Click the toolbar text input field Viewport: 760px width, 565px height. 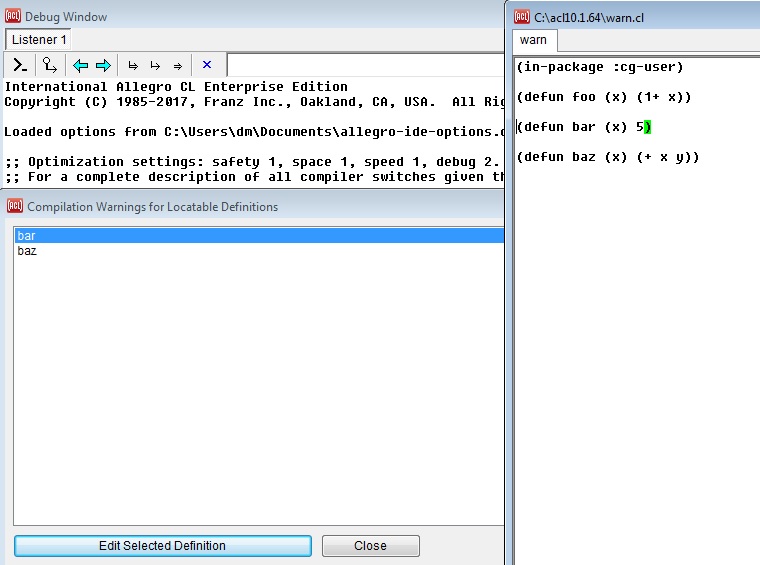[x=362, y=66]
